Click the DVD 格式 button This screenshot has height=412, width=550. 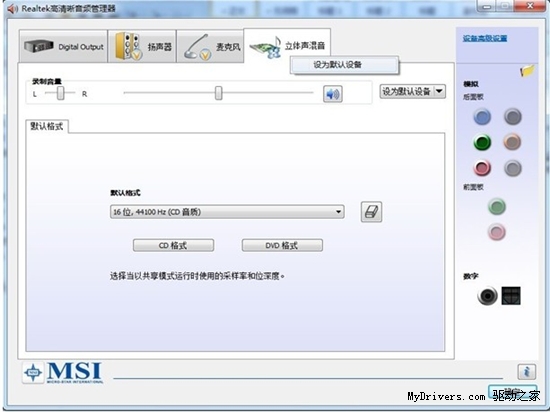click(x=282, y=245)
